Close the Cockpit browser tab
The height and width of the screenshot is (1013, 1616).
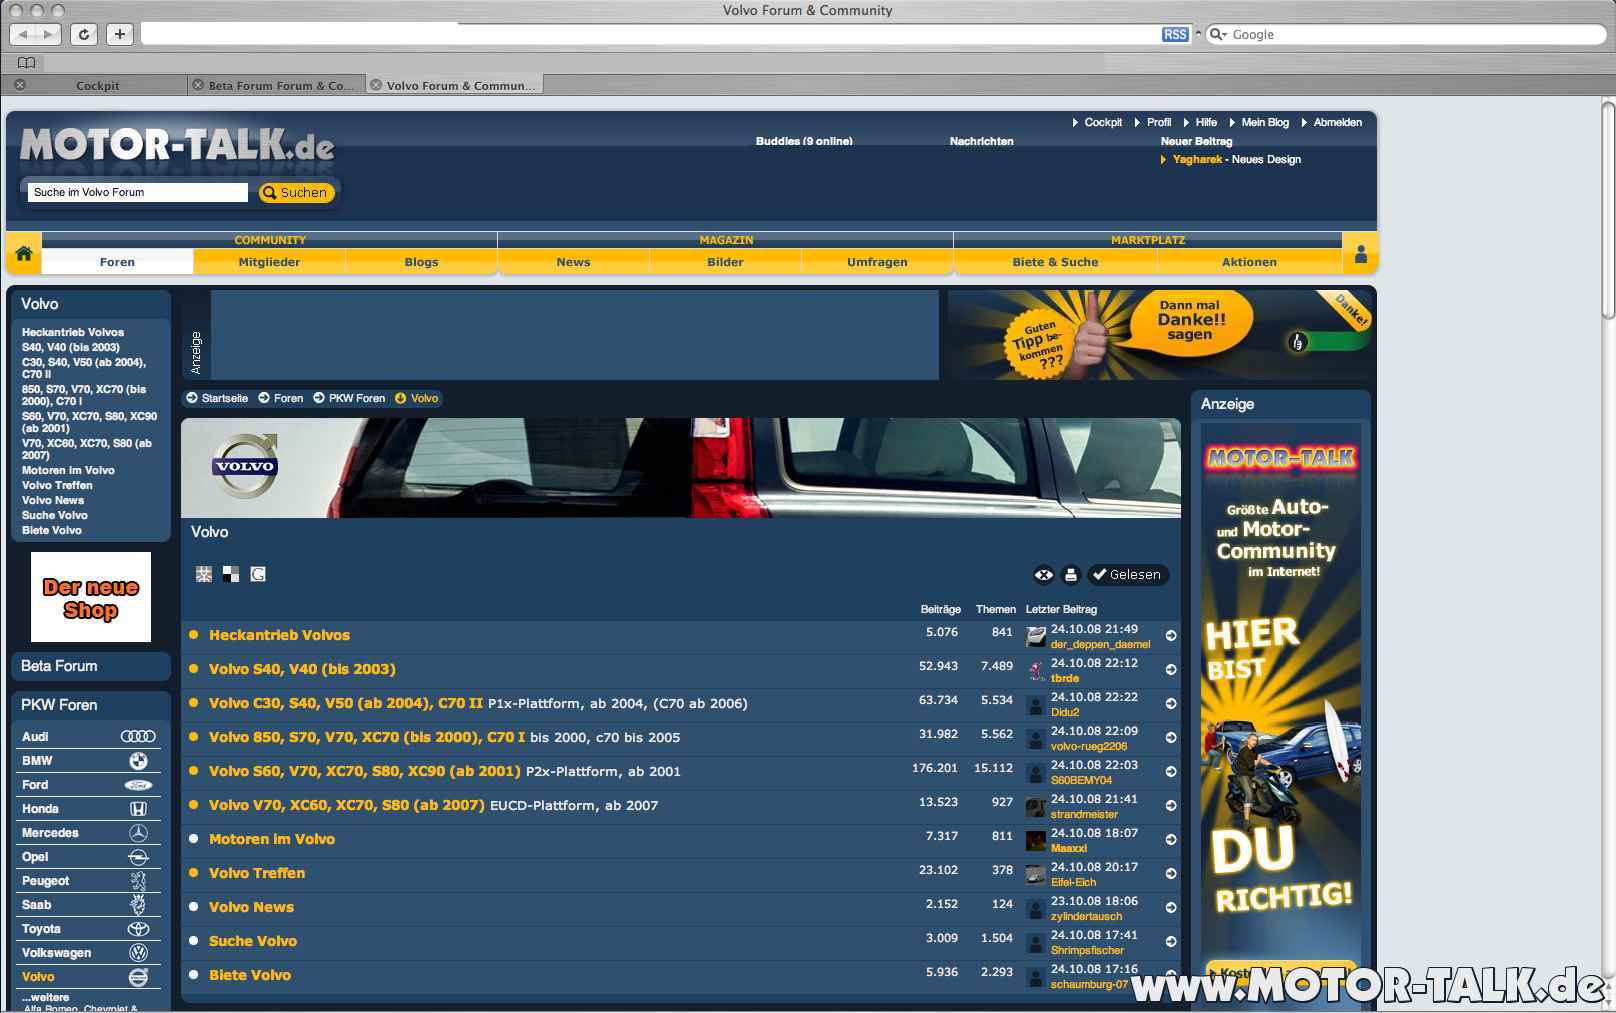click(x=19, y=85)
